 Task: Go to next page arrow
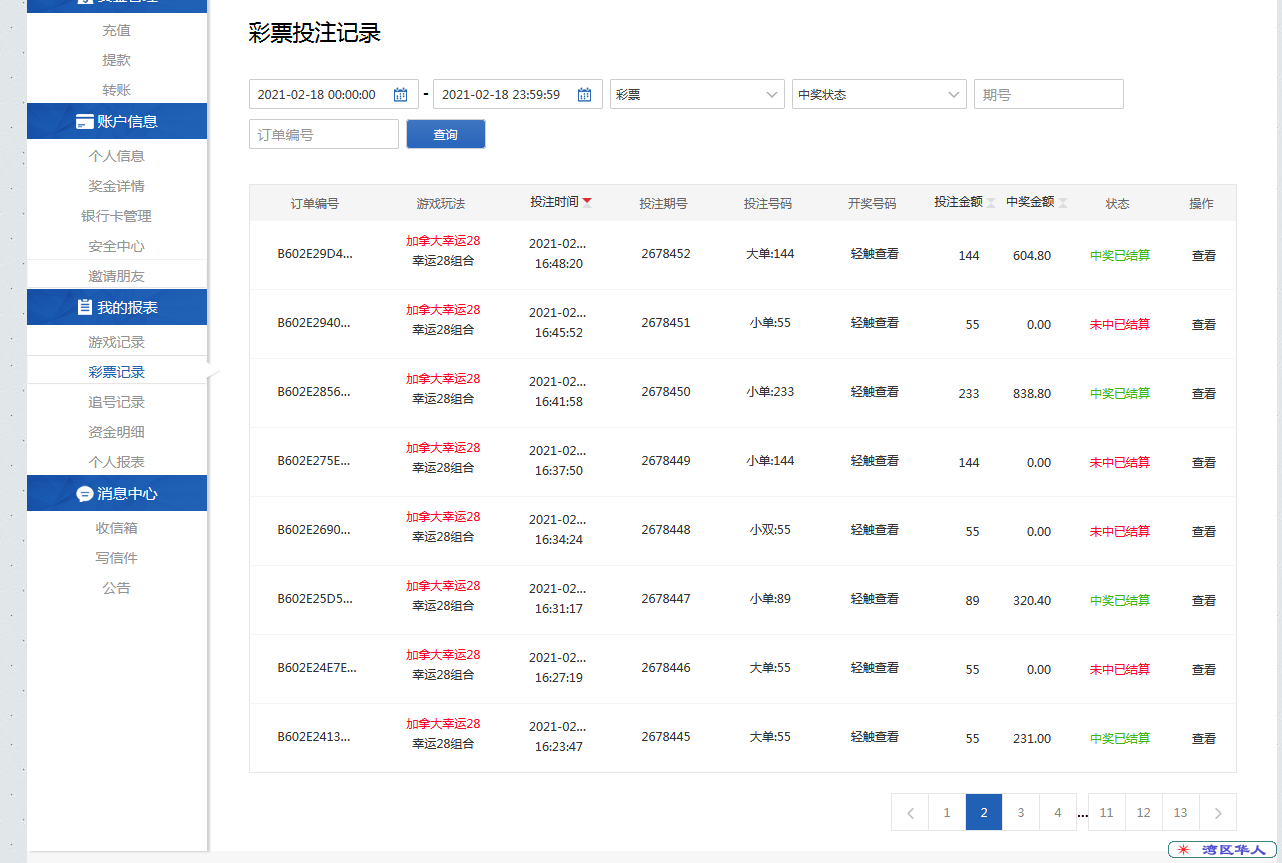pyautogui.click(x=1218, y=812)
